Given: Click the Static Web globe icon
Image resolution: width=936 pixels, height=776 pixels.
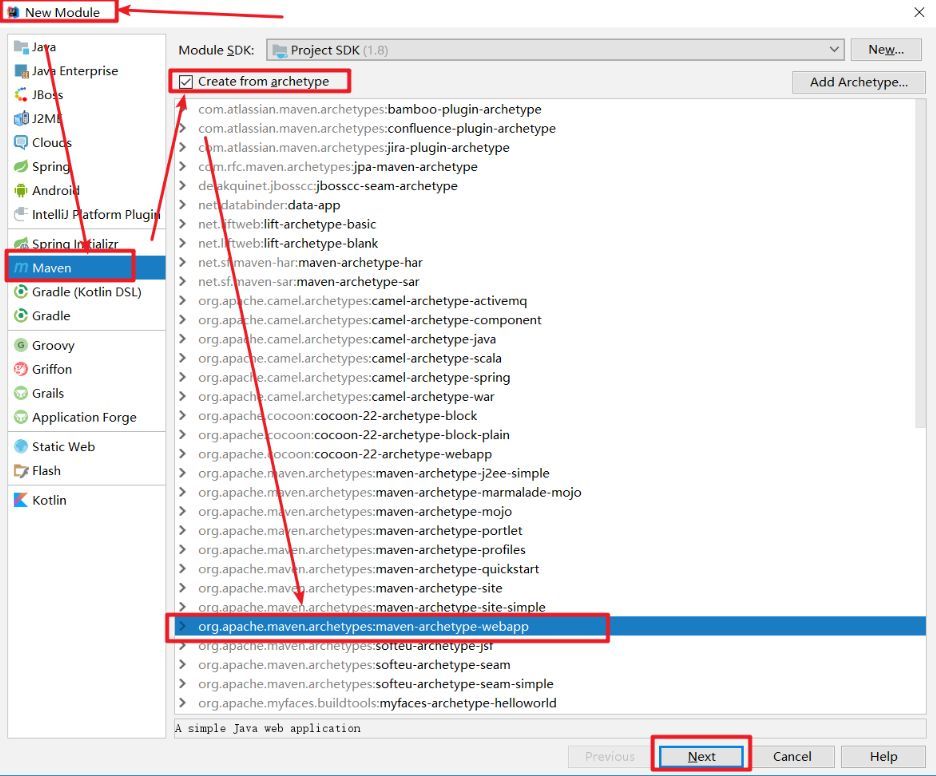Looking at the screenshot, I should (21, 446).
